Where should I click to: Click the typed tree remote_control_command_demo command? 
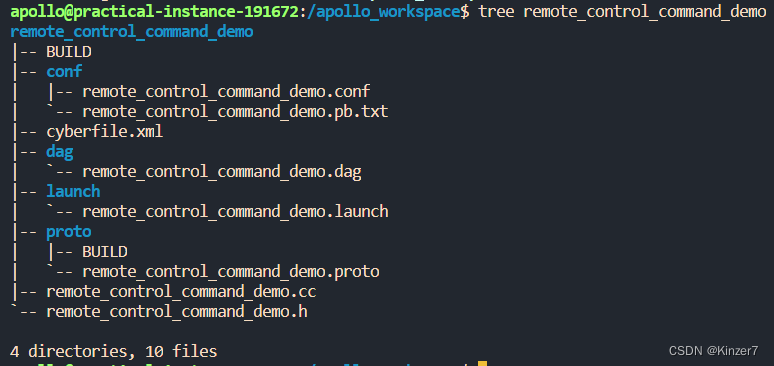click(x=622, y=12)
